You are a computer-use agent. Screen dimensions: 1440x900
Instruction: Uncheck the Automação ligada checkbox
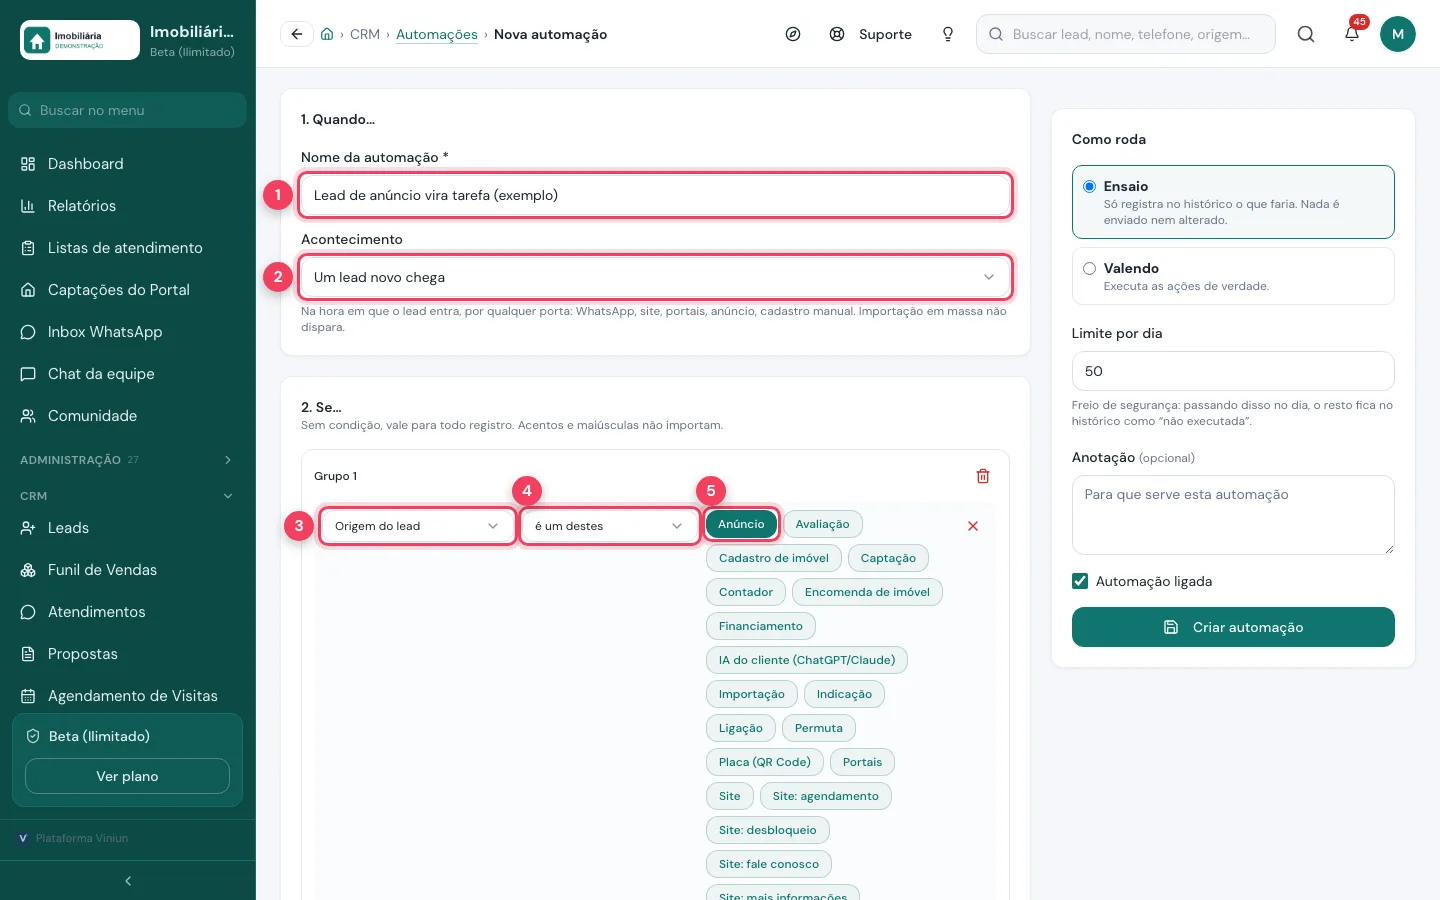(x=1080, y=581)
